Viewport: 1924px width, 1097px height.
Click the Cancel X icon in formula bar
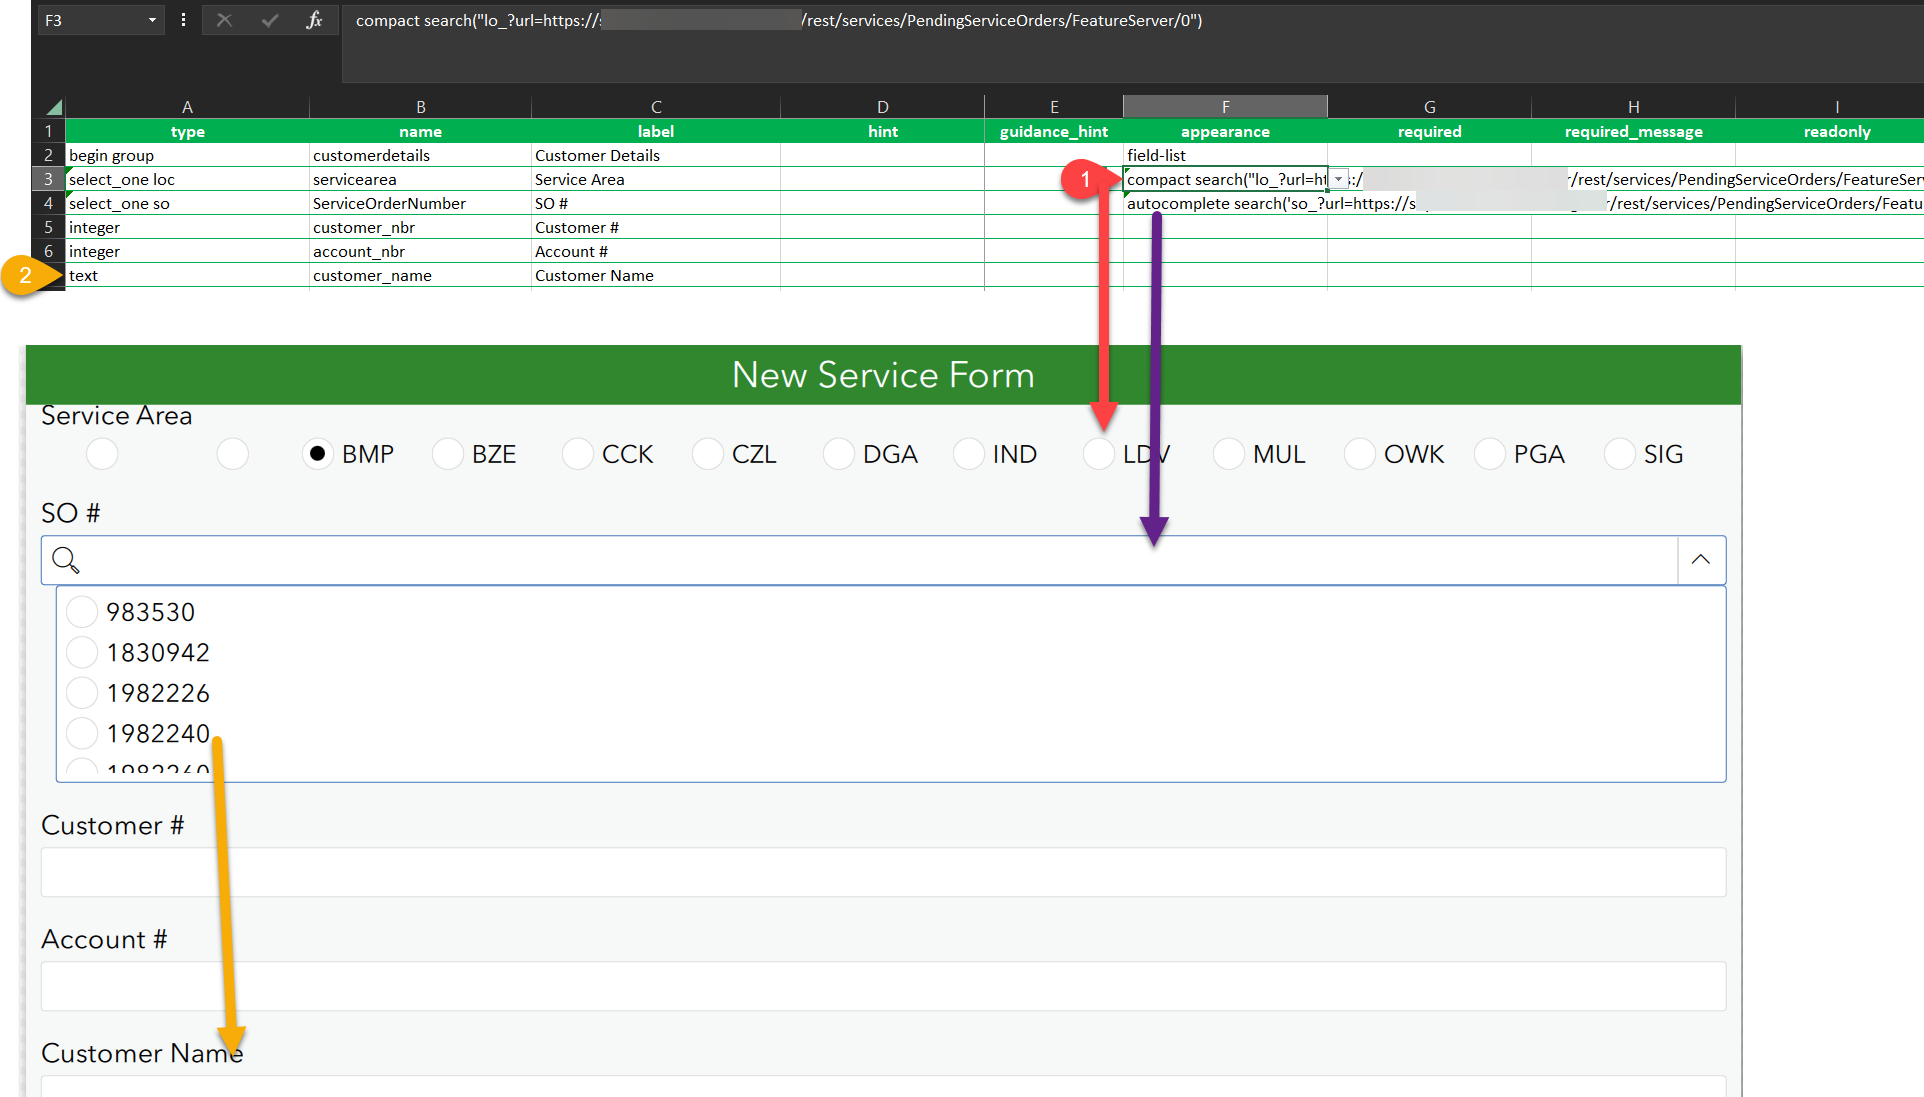[224, 20]
